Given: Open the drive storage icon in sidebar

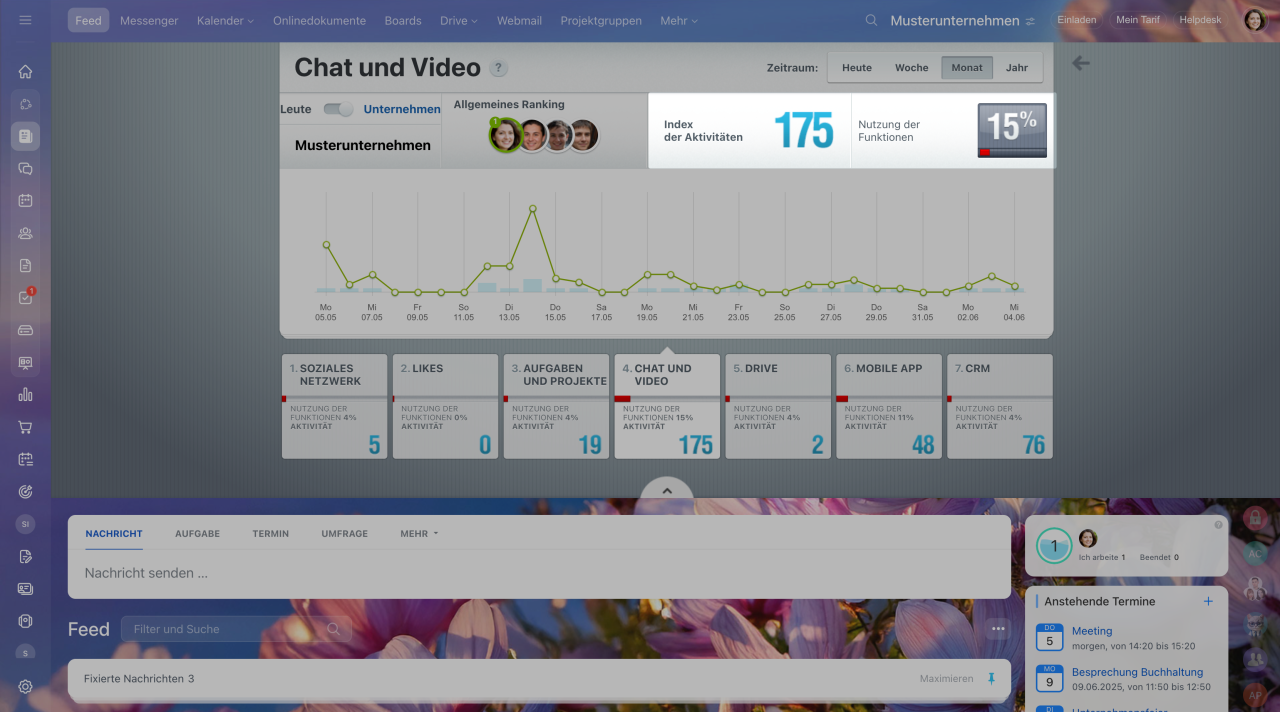Looking at the screenshot, I should point(25,330).
